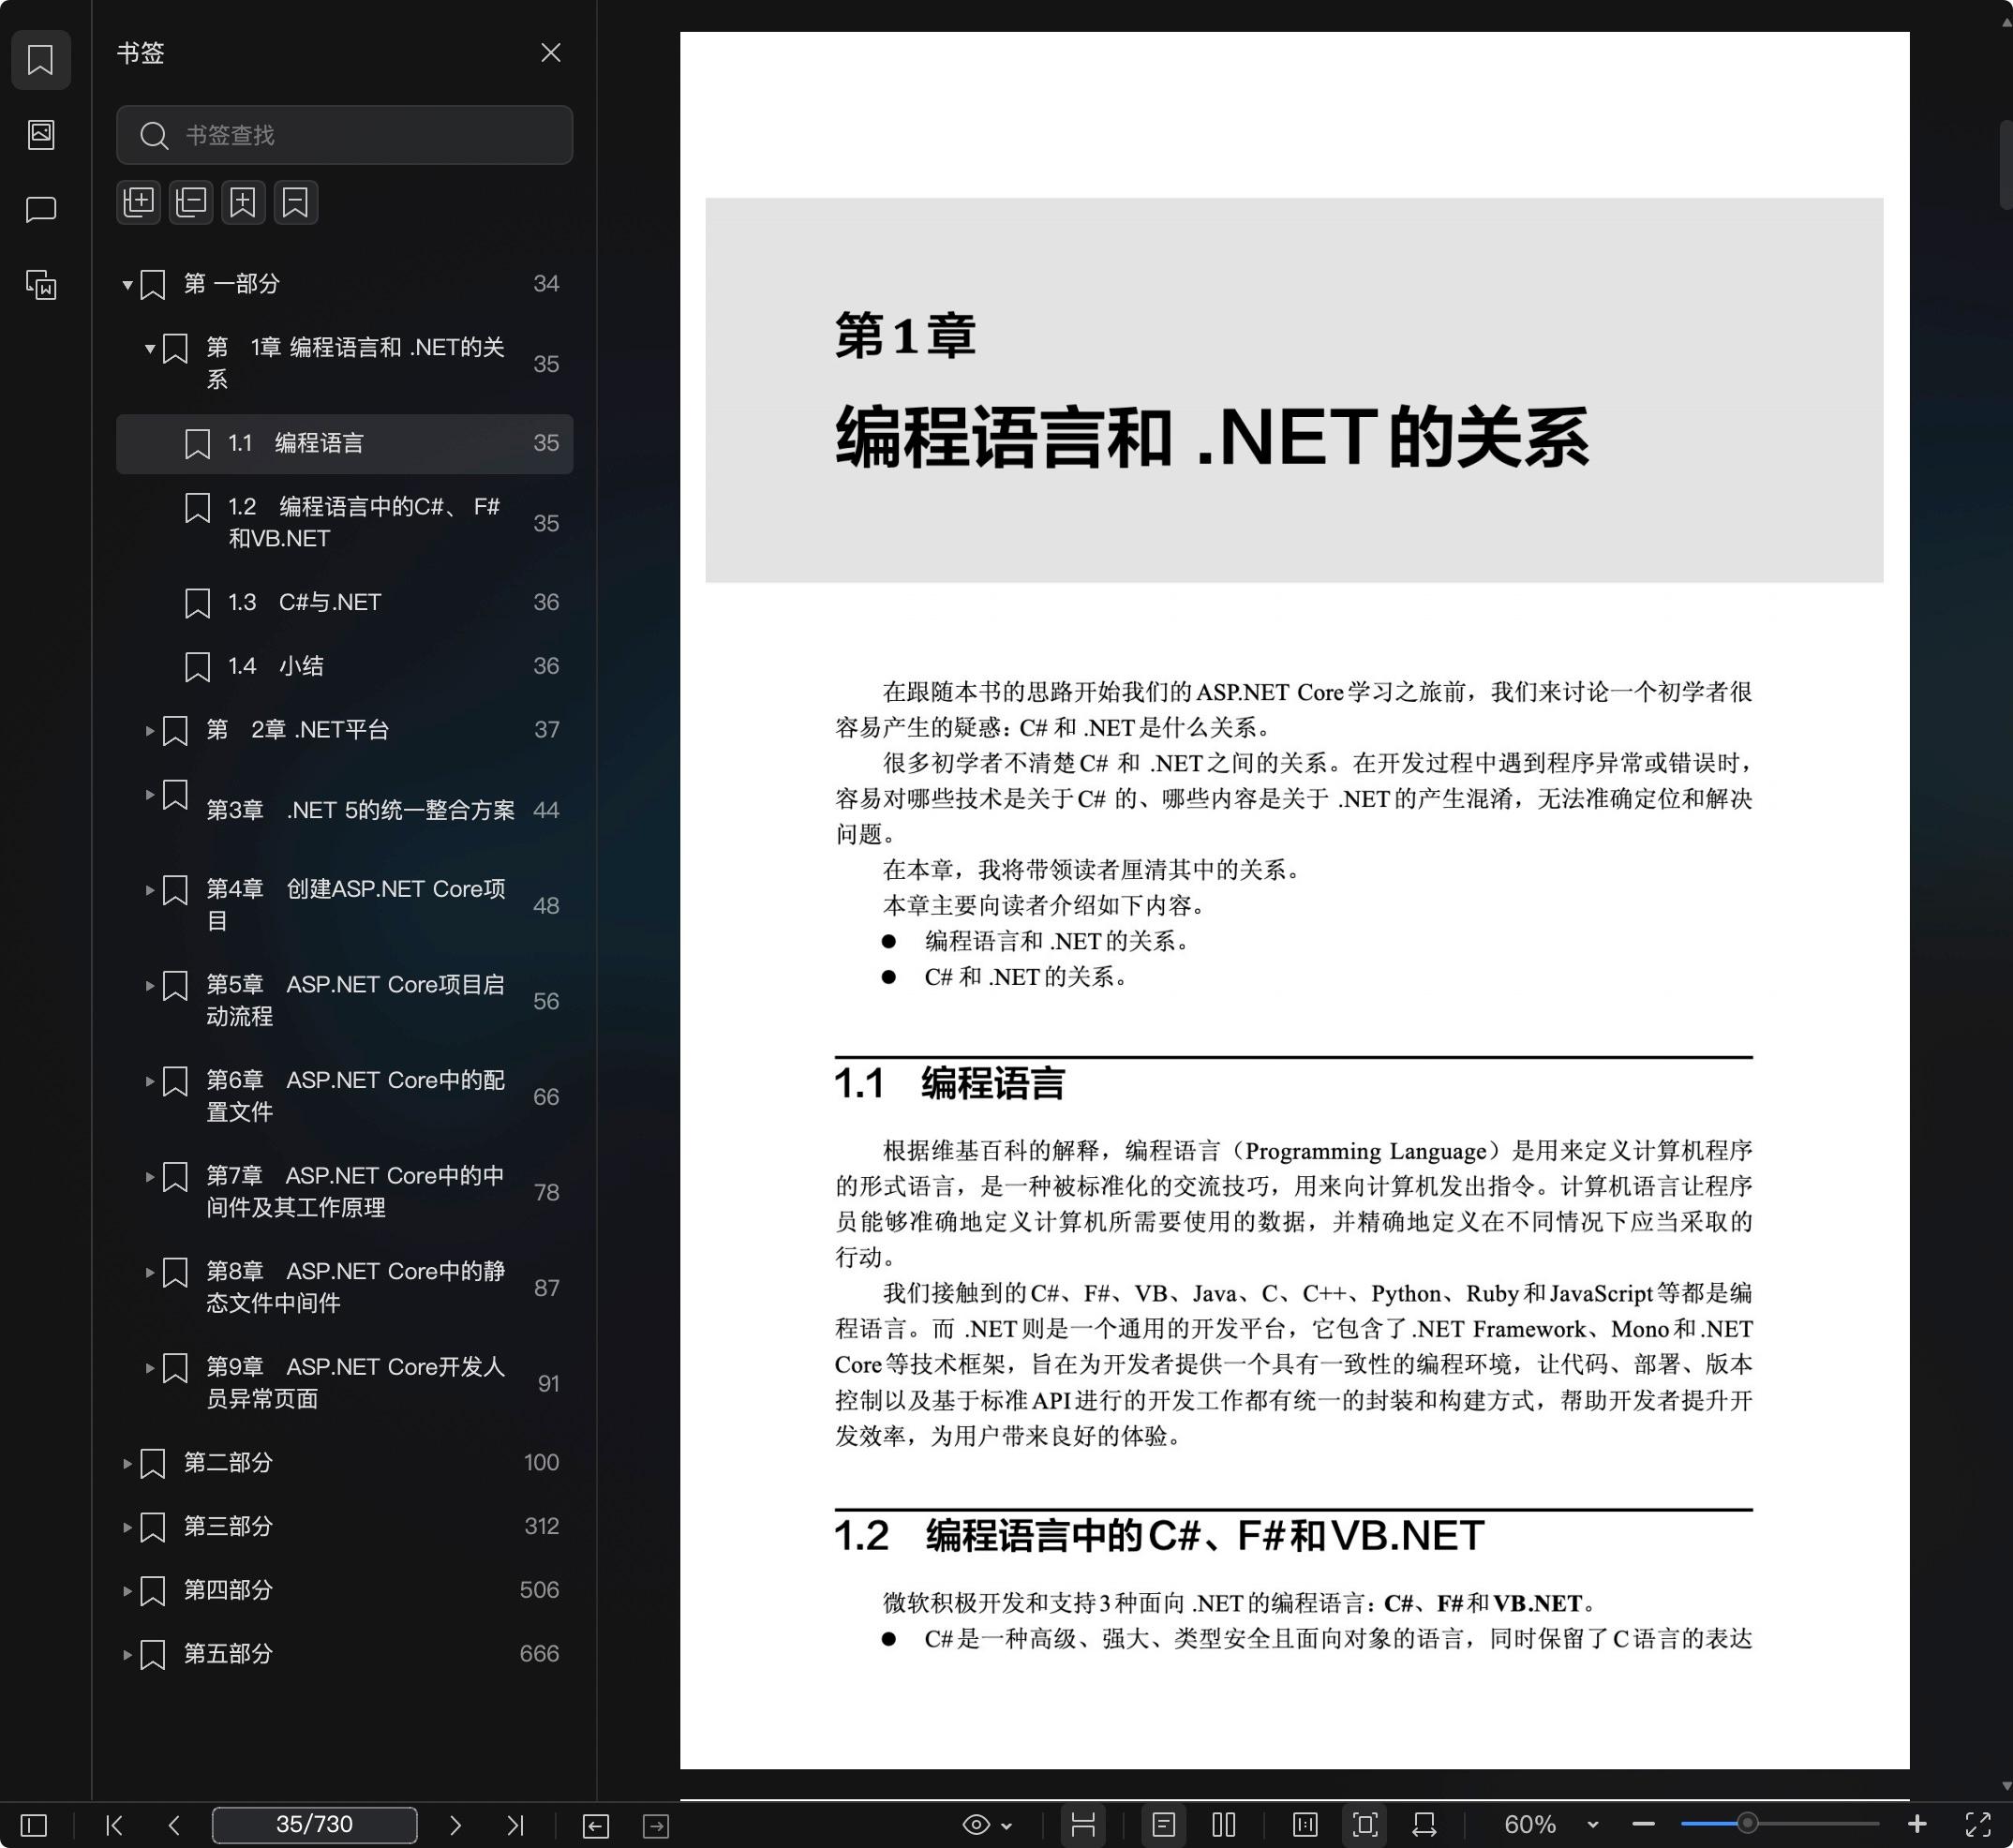Screen dimensions: 2013x1848
Task: Expand the 第6章 bookmark arrow
Action: point(150,1081)
